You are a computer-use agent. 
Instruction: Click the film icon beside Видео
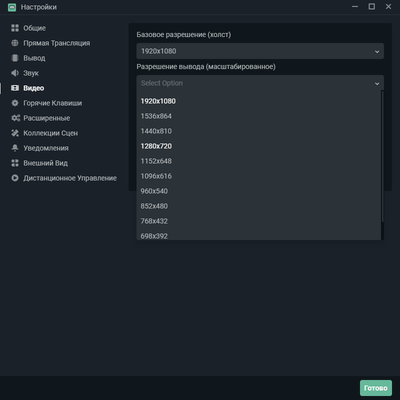(15, 88)
